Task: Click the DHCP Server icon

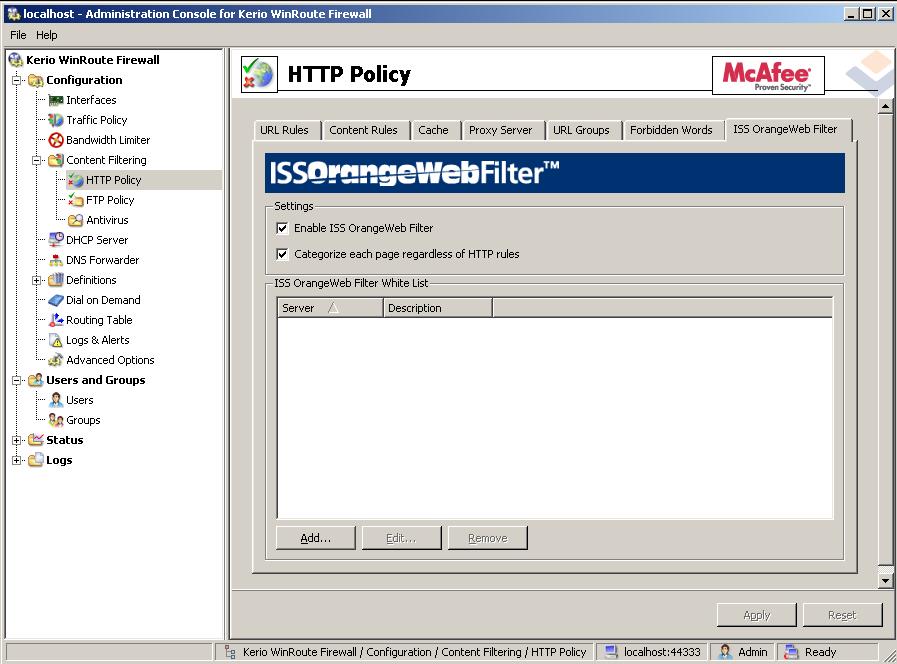Action: tap(55, 240)
